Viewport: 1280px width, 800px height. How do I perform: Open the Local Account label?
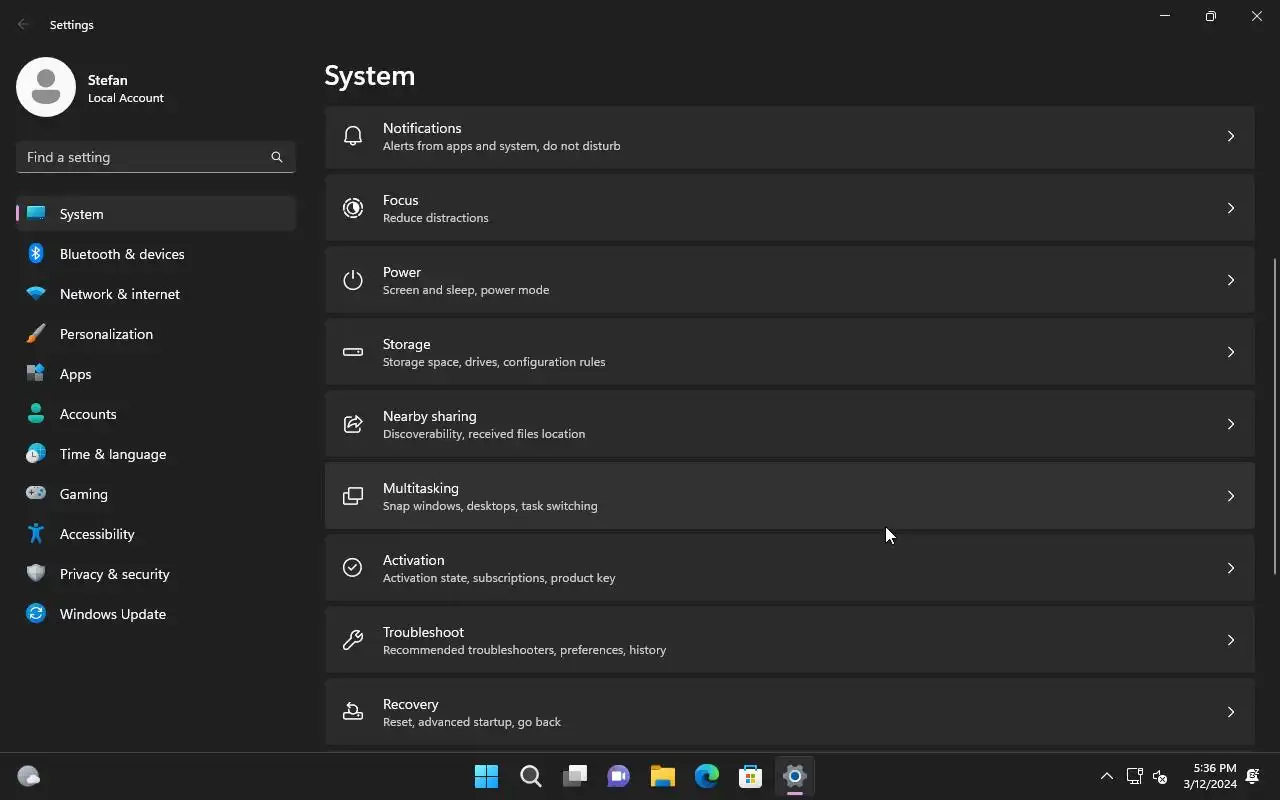126,98
